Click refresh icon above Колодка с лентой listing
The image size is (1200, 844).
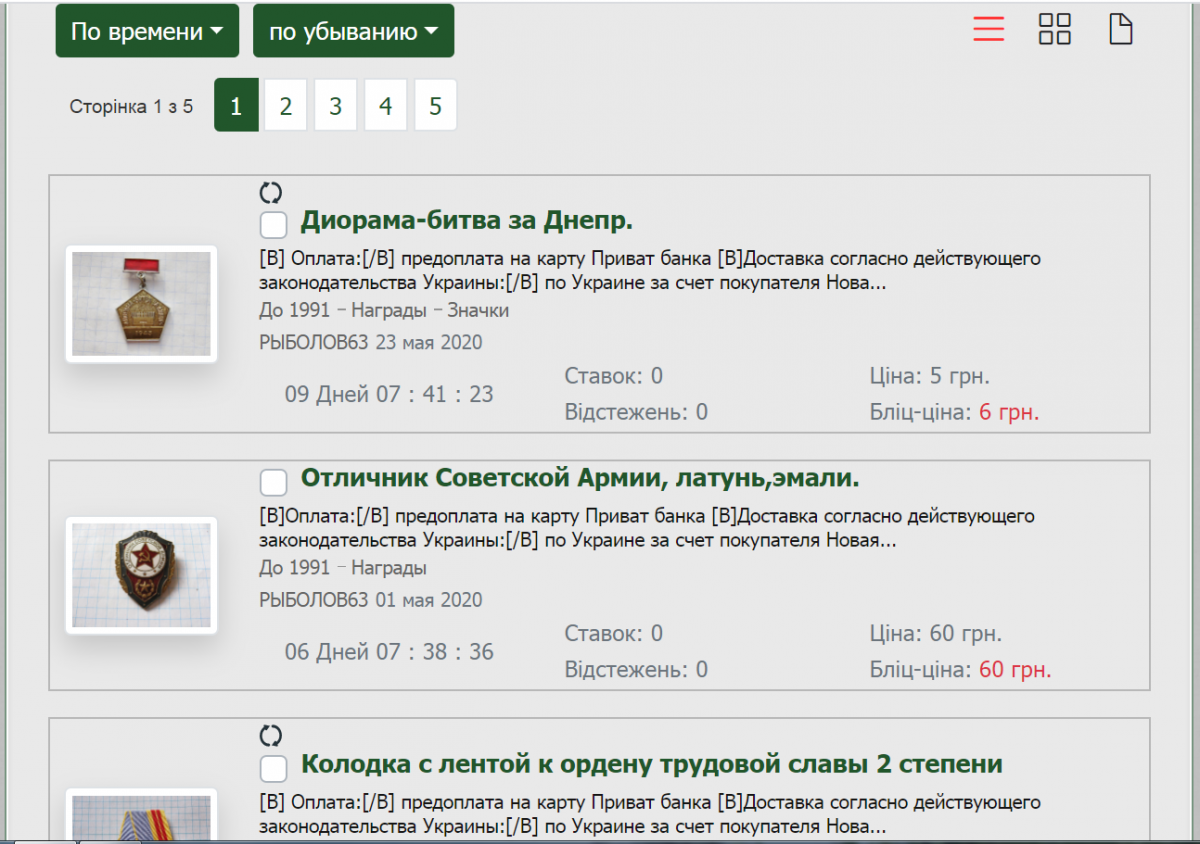pyautogui.click(x=271, y=736)
